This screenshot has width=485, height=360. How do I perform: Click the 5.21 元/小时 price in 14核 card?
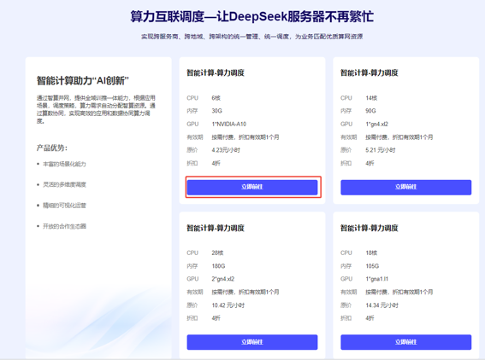(380, 150)
